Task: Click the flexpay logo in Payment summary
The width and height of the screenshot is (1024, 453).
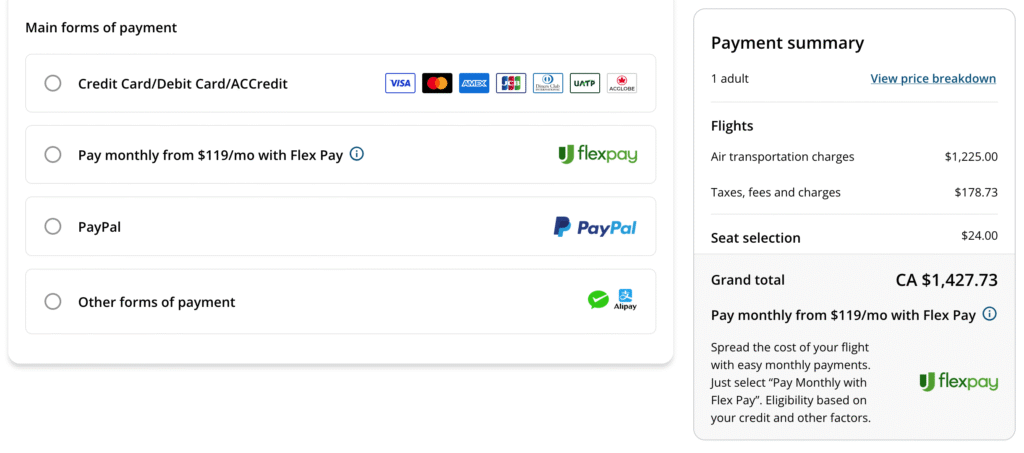Action: (x=958, y=381)
